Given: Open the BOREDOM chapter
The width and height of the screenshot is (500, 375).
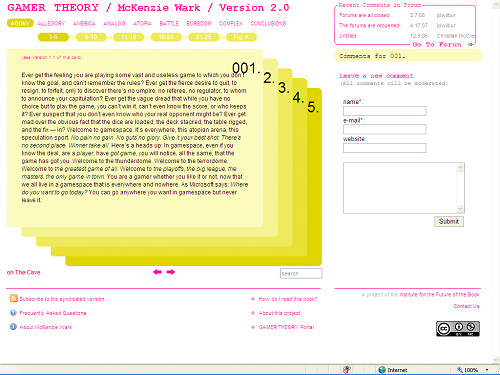Looking at the screenshot, I should tap(199, 23).
